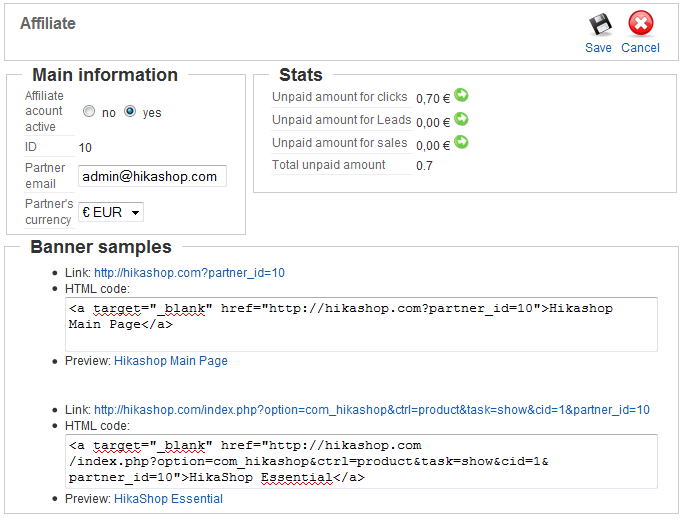
Task: Click the Cancel text label
Action: coord(640,48)
